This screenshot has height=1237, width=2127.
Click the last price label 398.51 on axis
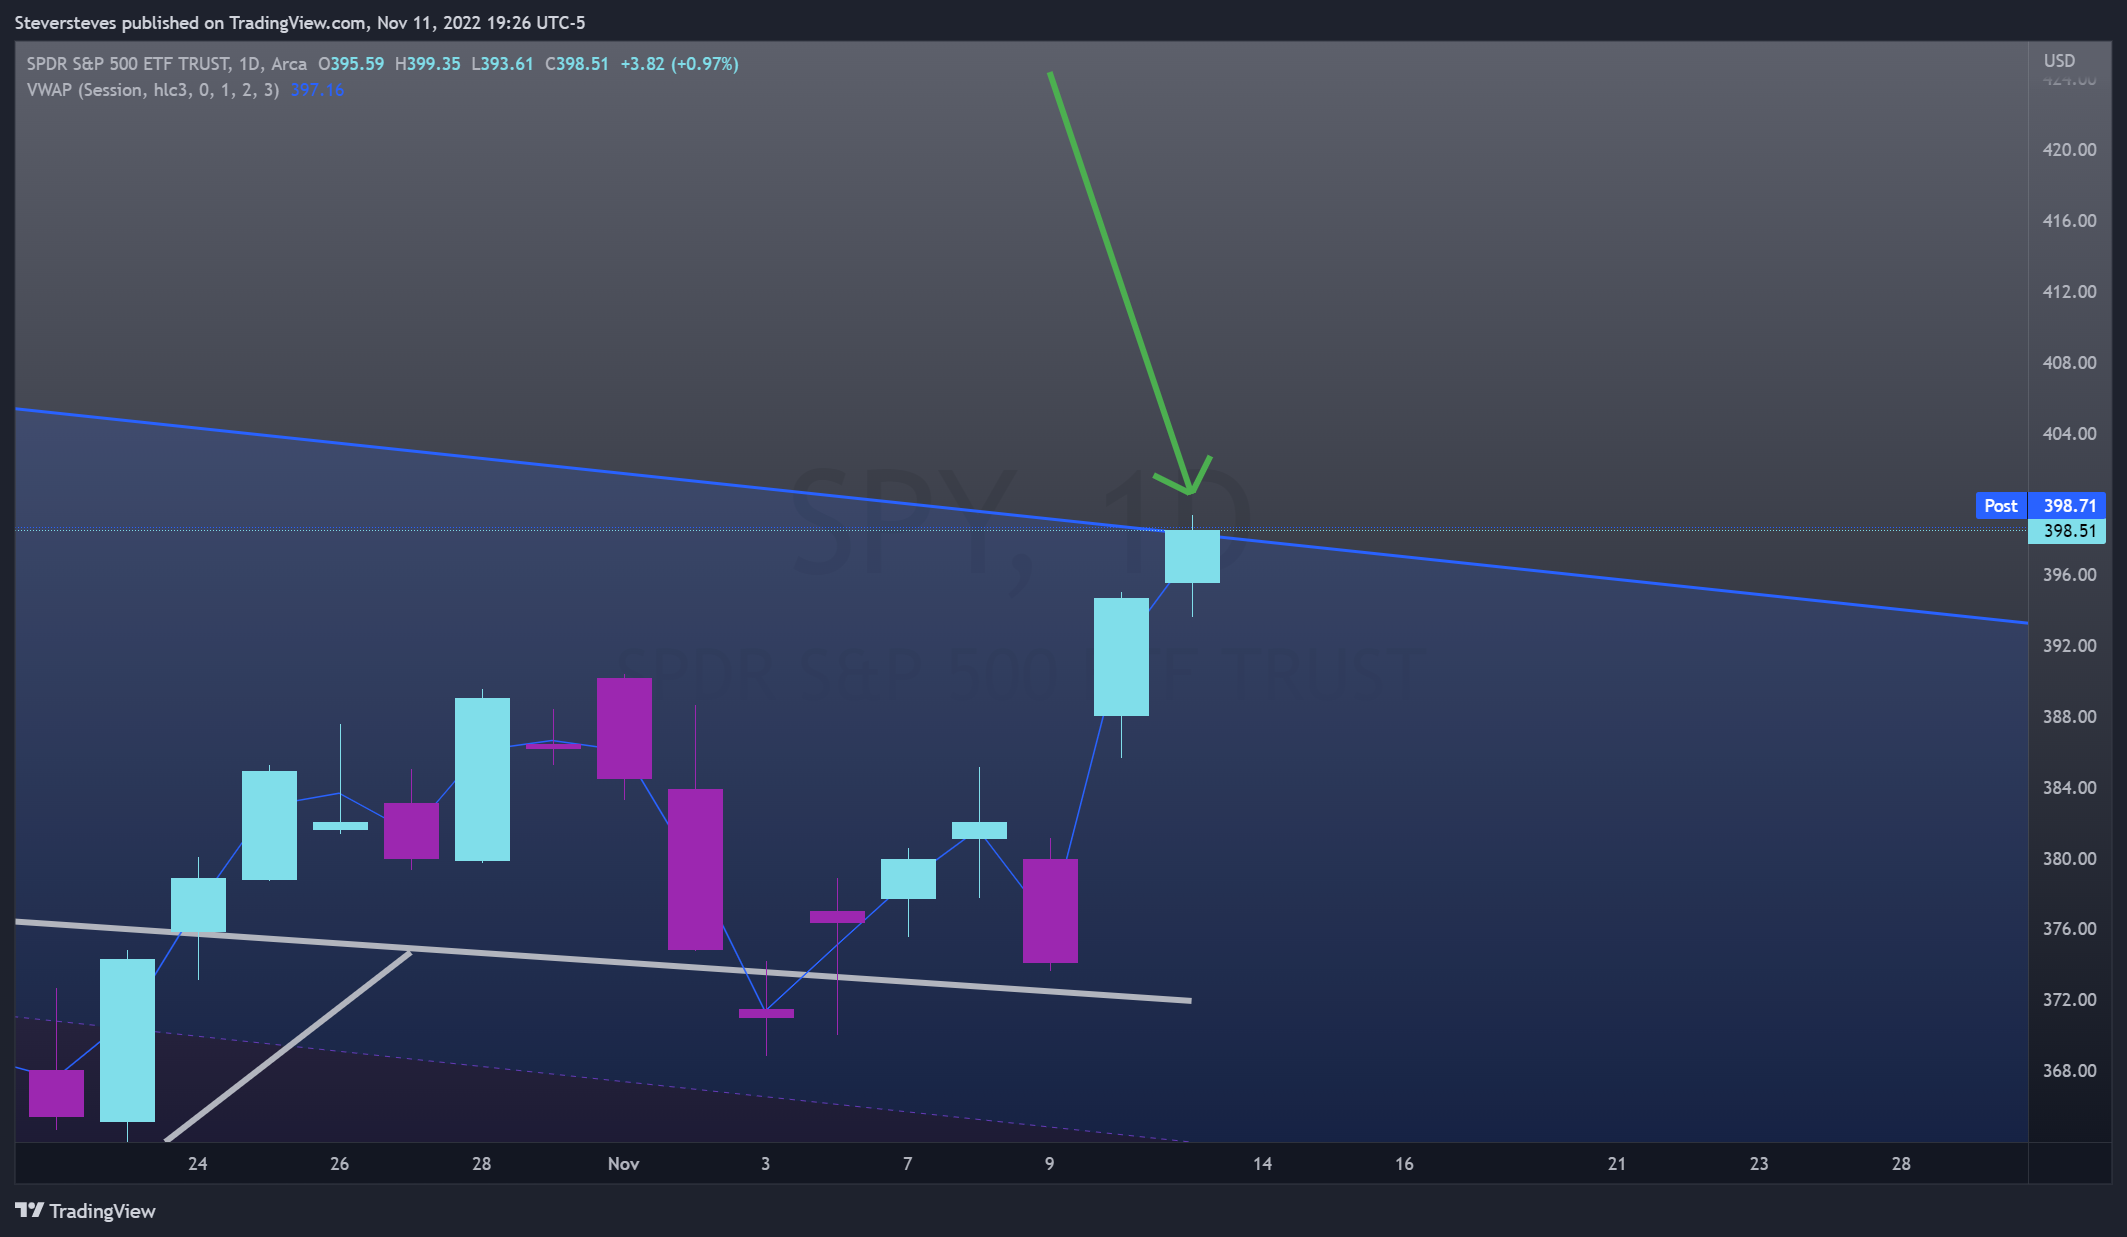point(2067,531)
